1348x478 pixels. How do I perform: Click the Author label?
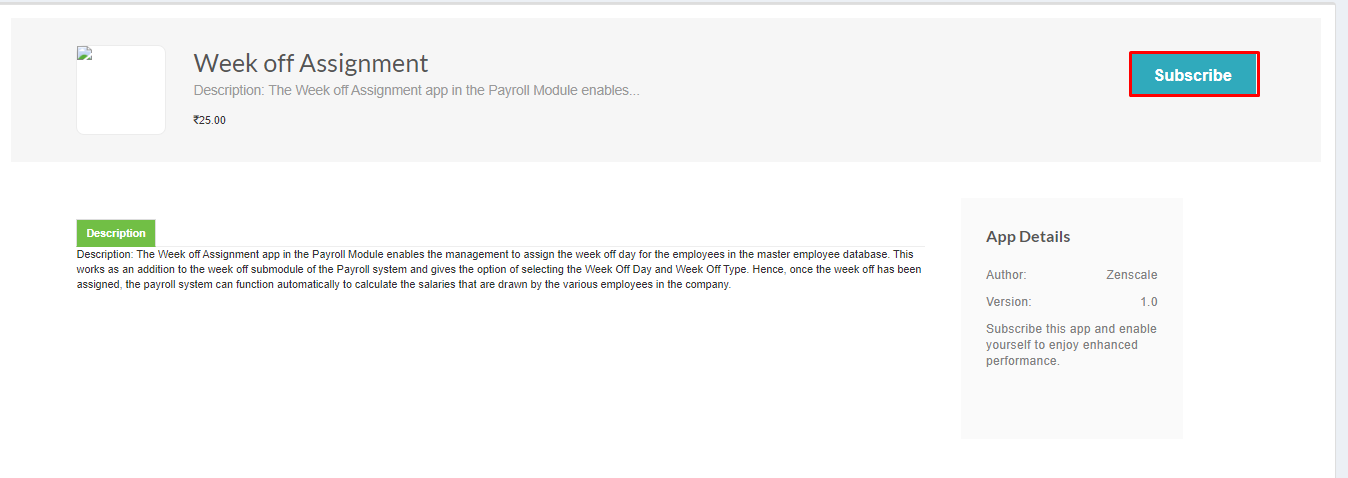point(1006,275)
